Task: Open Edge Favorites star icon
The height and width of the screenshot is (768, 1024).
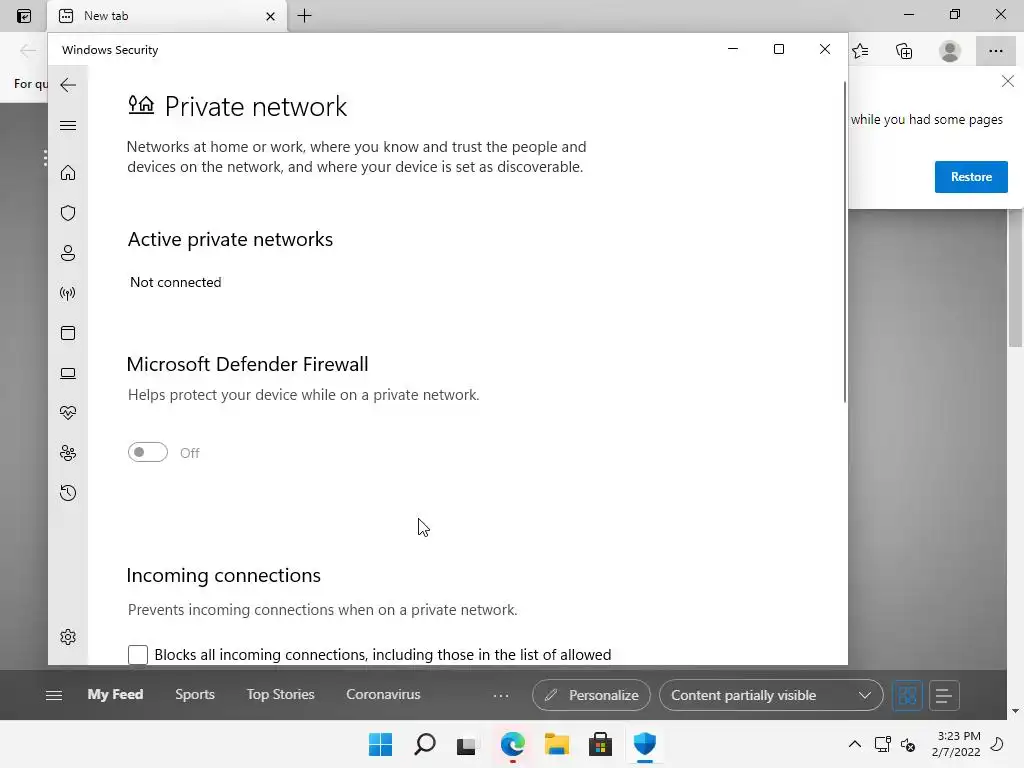Action: coord(861,51)
